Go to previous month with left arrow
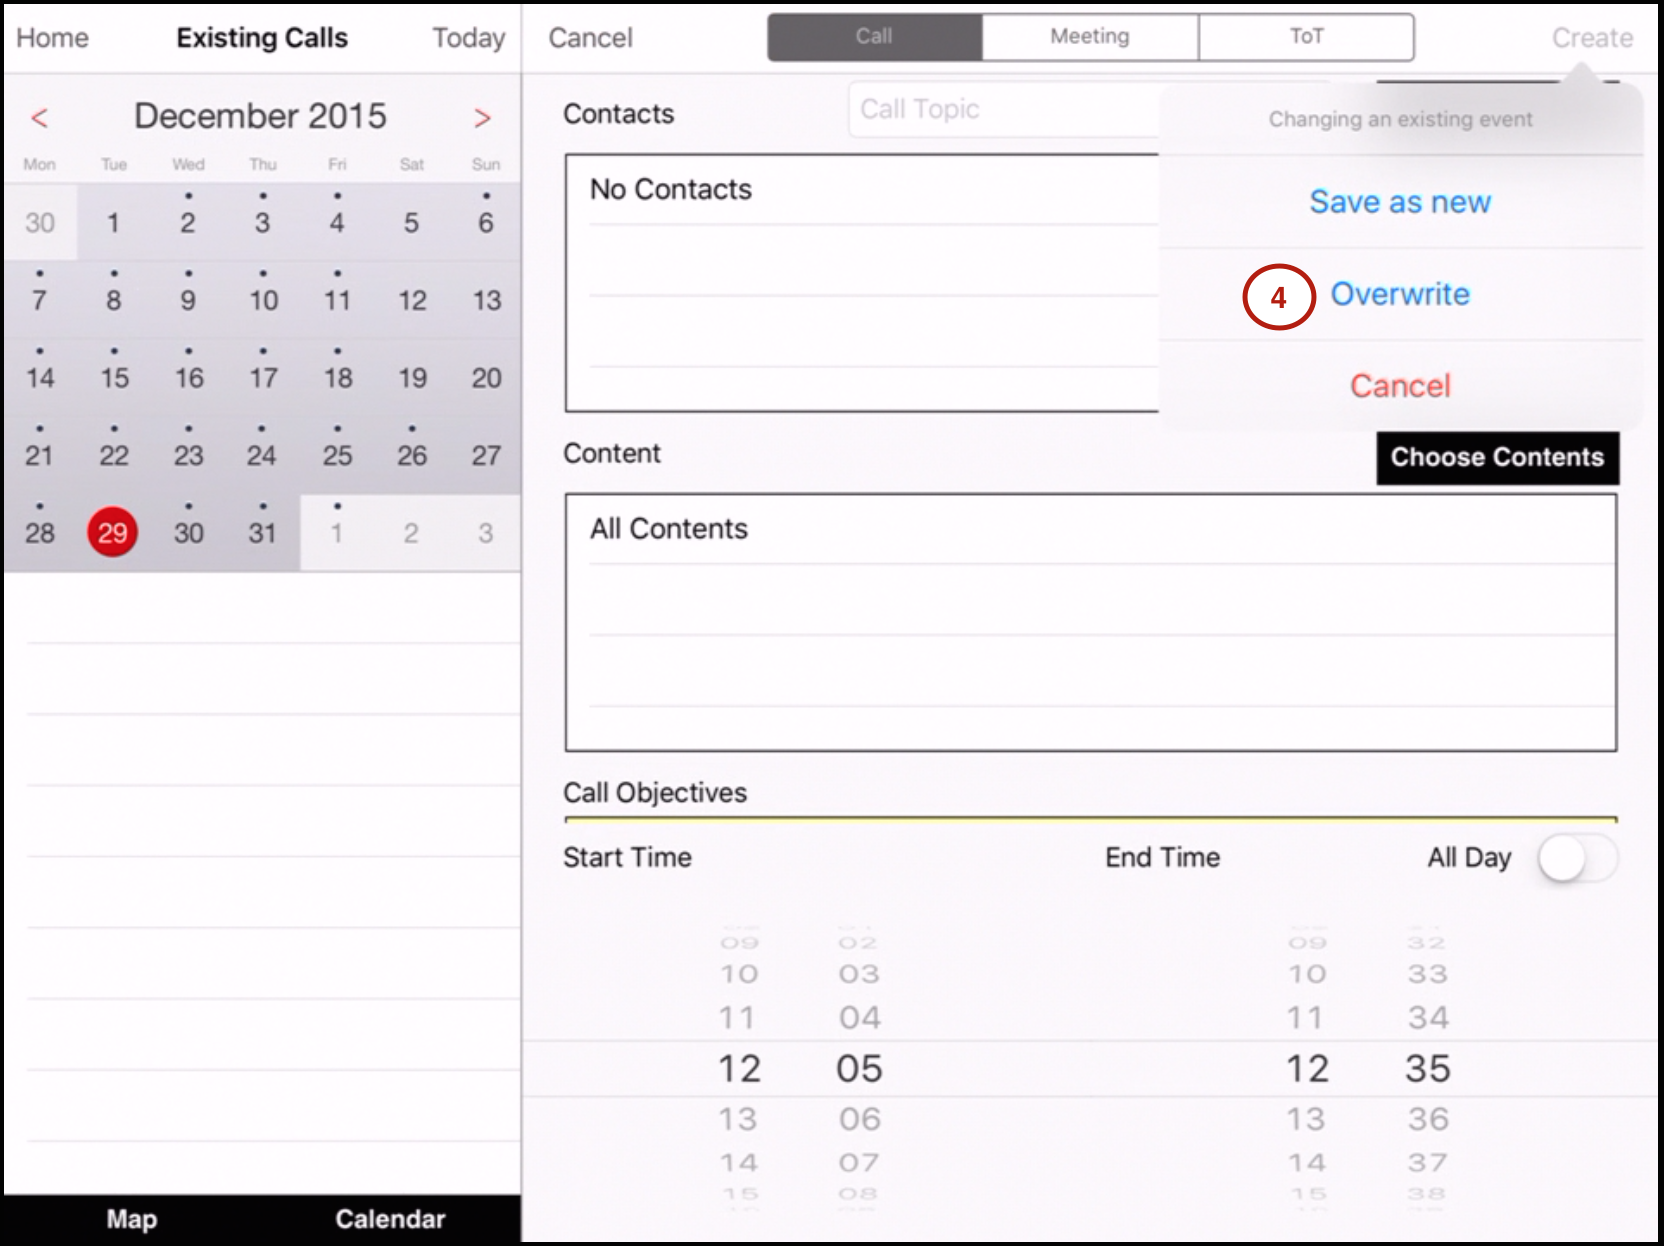The width and height of the screenshot is (1664, 1246). coord(39,118)
